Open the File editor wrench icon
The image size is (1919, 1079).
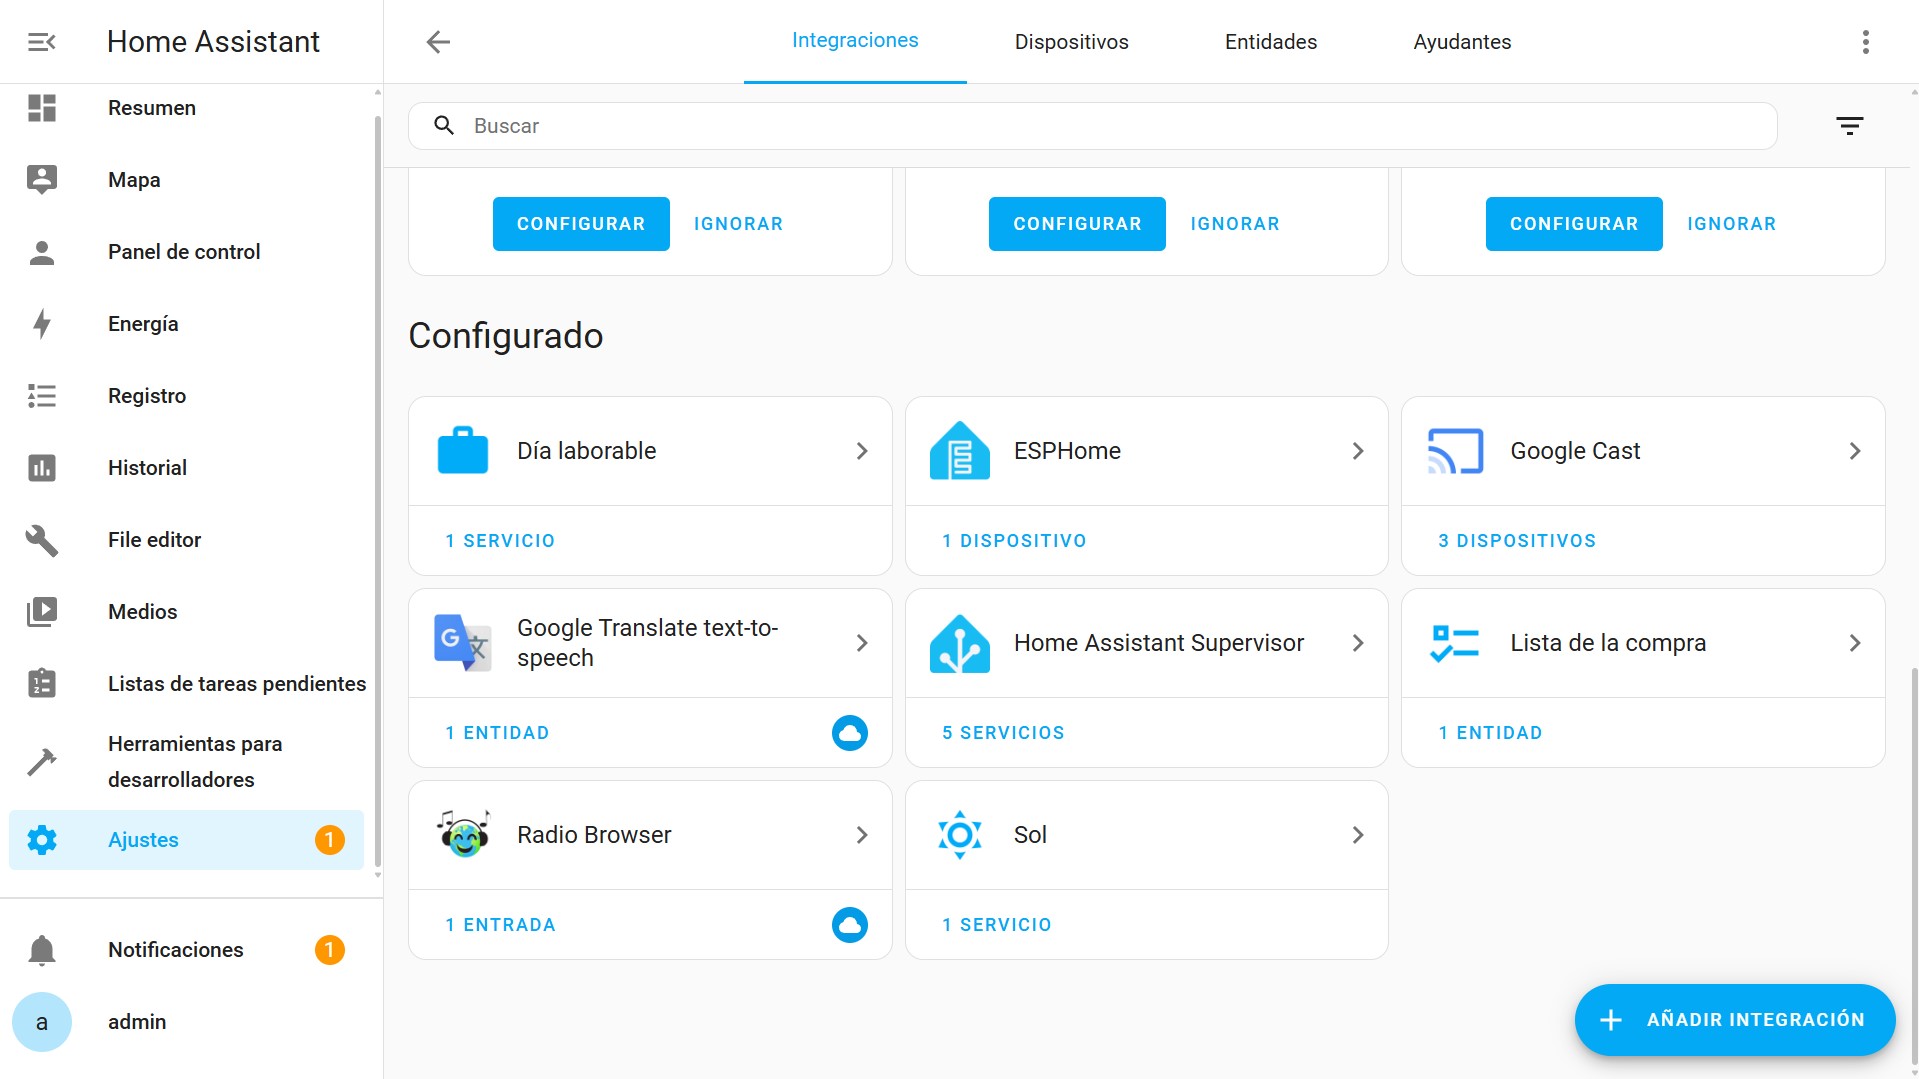[x=41, y=540]
